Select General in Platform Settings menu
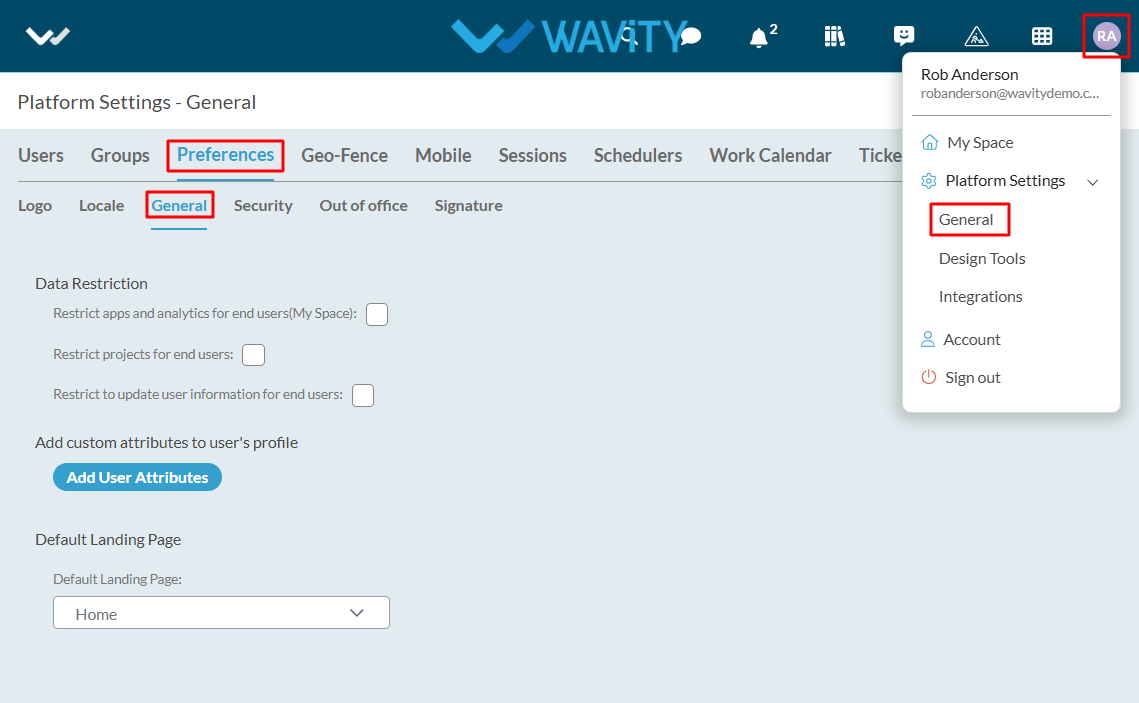This screenshot has height=703, width=1139. pos(965,219)
